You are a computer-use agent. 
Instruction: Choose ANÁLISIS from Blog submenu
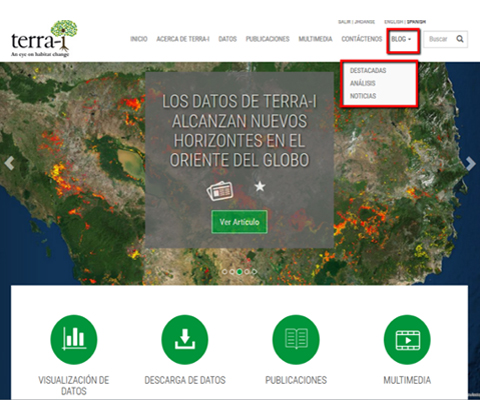[x=363, y=83]
